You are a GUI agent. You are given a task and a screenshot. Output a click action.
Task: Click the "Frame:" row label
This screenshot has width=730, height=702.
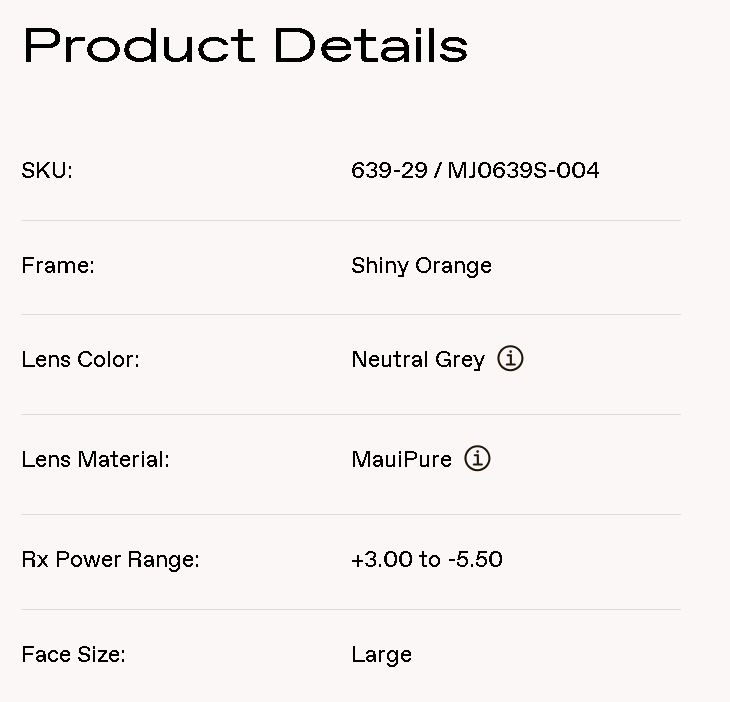click(58, 266)
